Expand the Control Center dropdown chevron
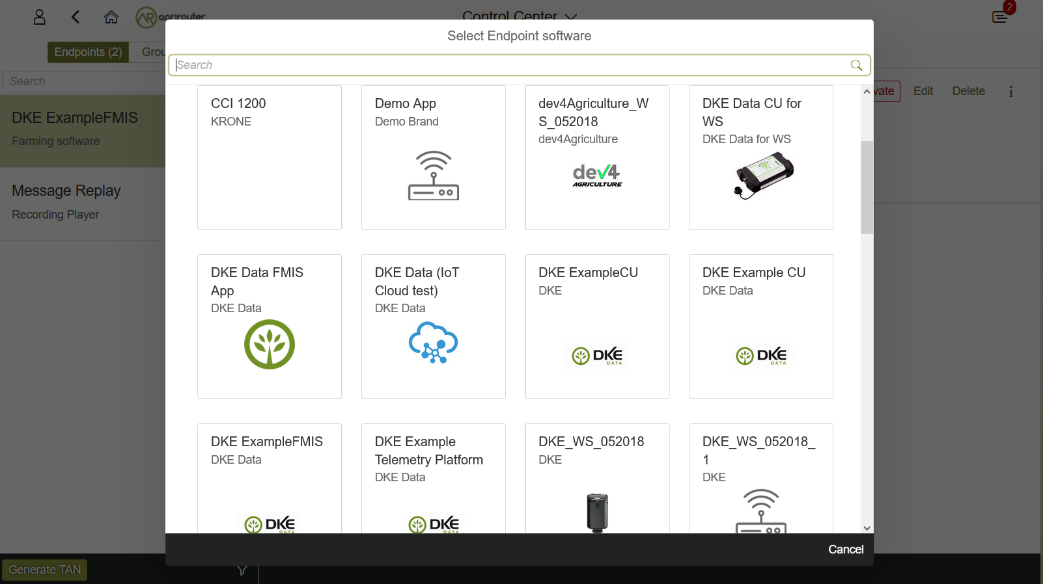 [x=571, y=17]
